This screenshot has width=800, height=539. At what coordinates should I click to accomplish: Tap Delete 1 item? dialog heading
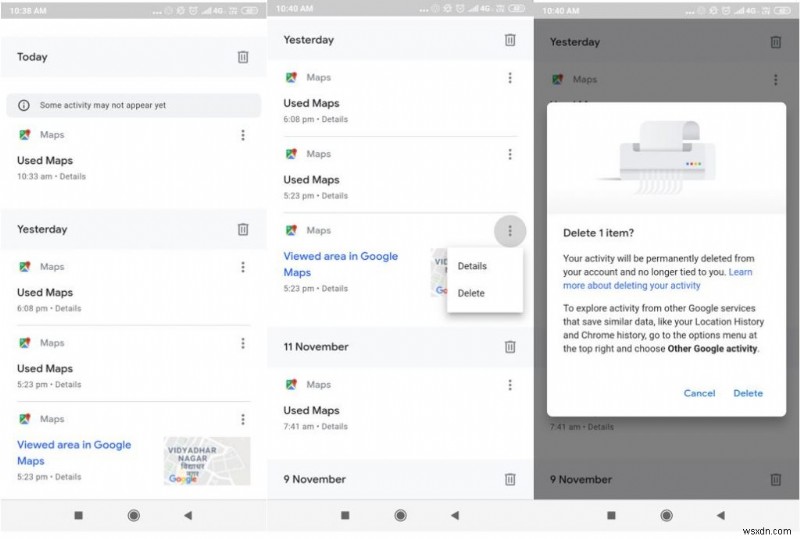pyautogui.click(x=598, y=233)
